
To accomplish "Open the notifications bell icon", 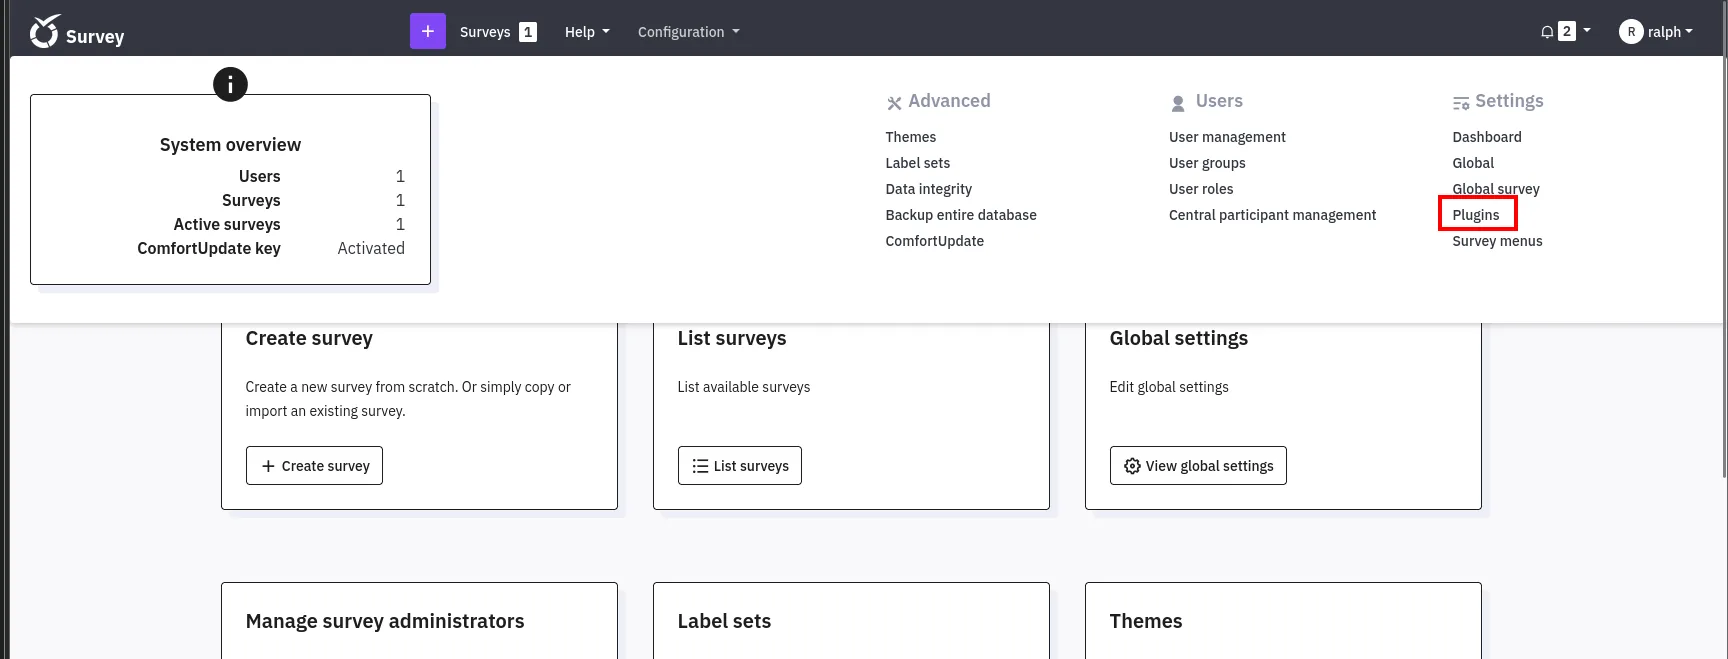I will pos(1547,32).
